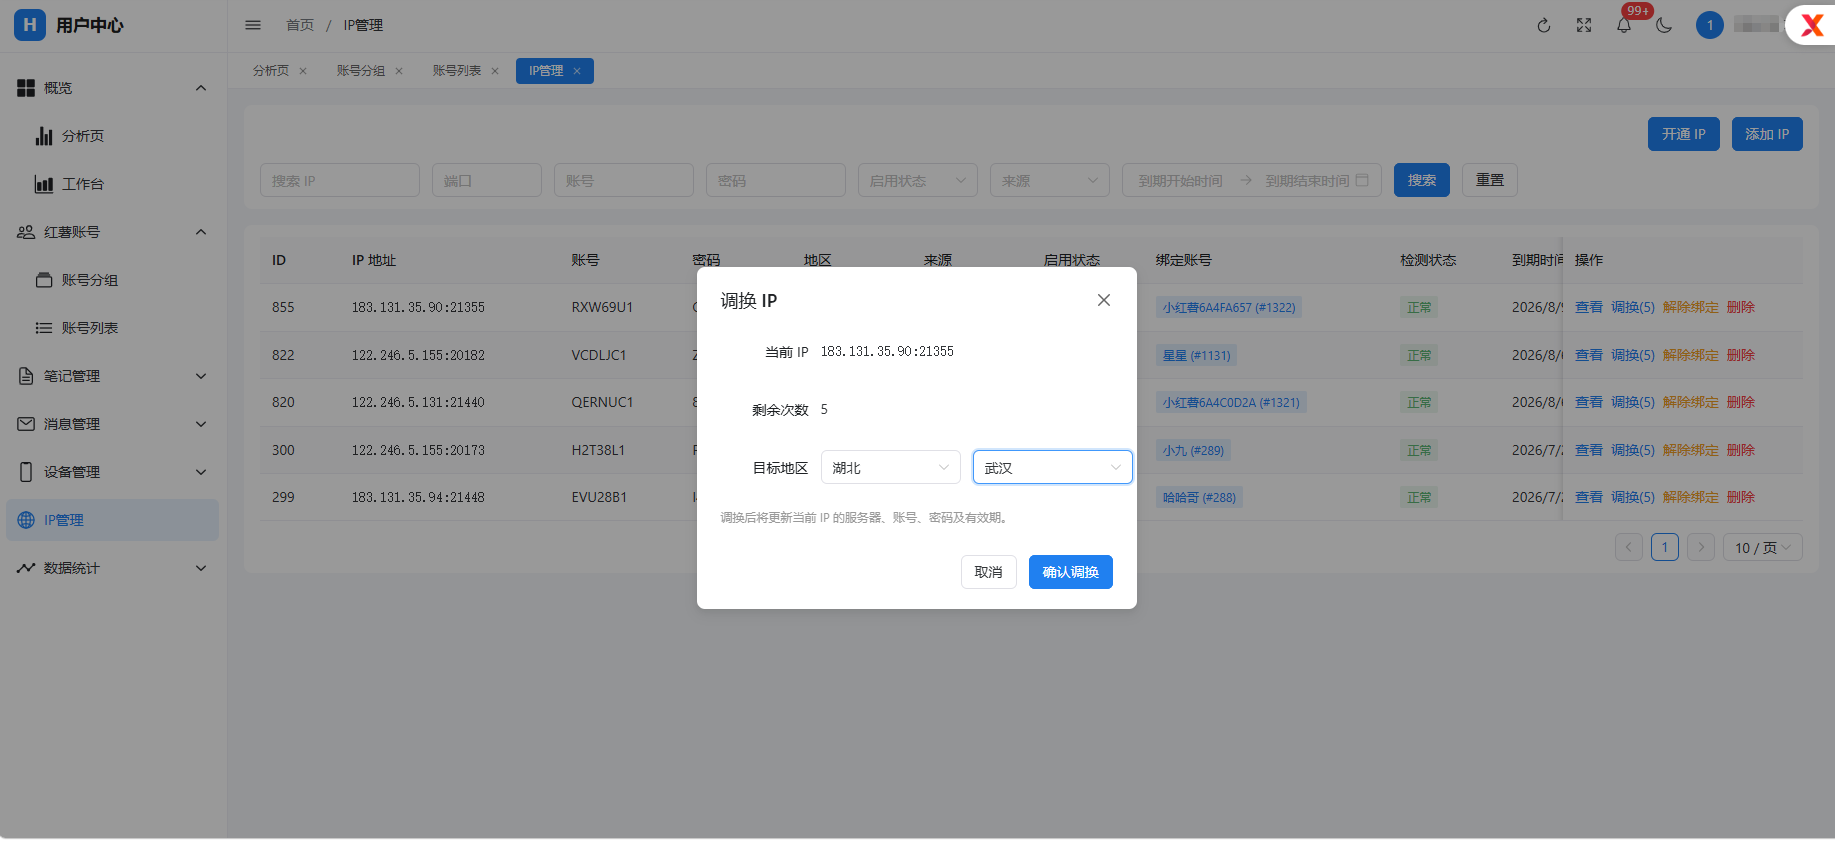This screenshot has height=842, width=1835.
Task: Close the 分析页 tab
Action: [x=303, y=71]
